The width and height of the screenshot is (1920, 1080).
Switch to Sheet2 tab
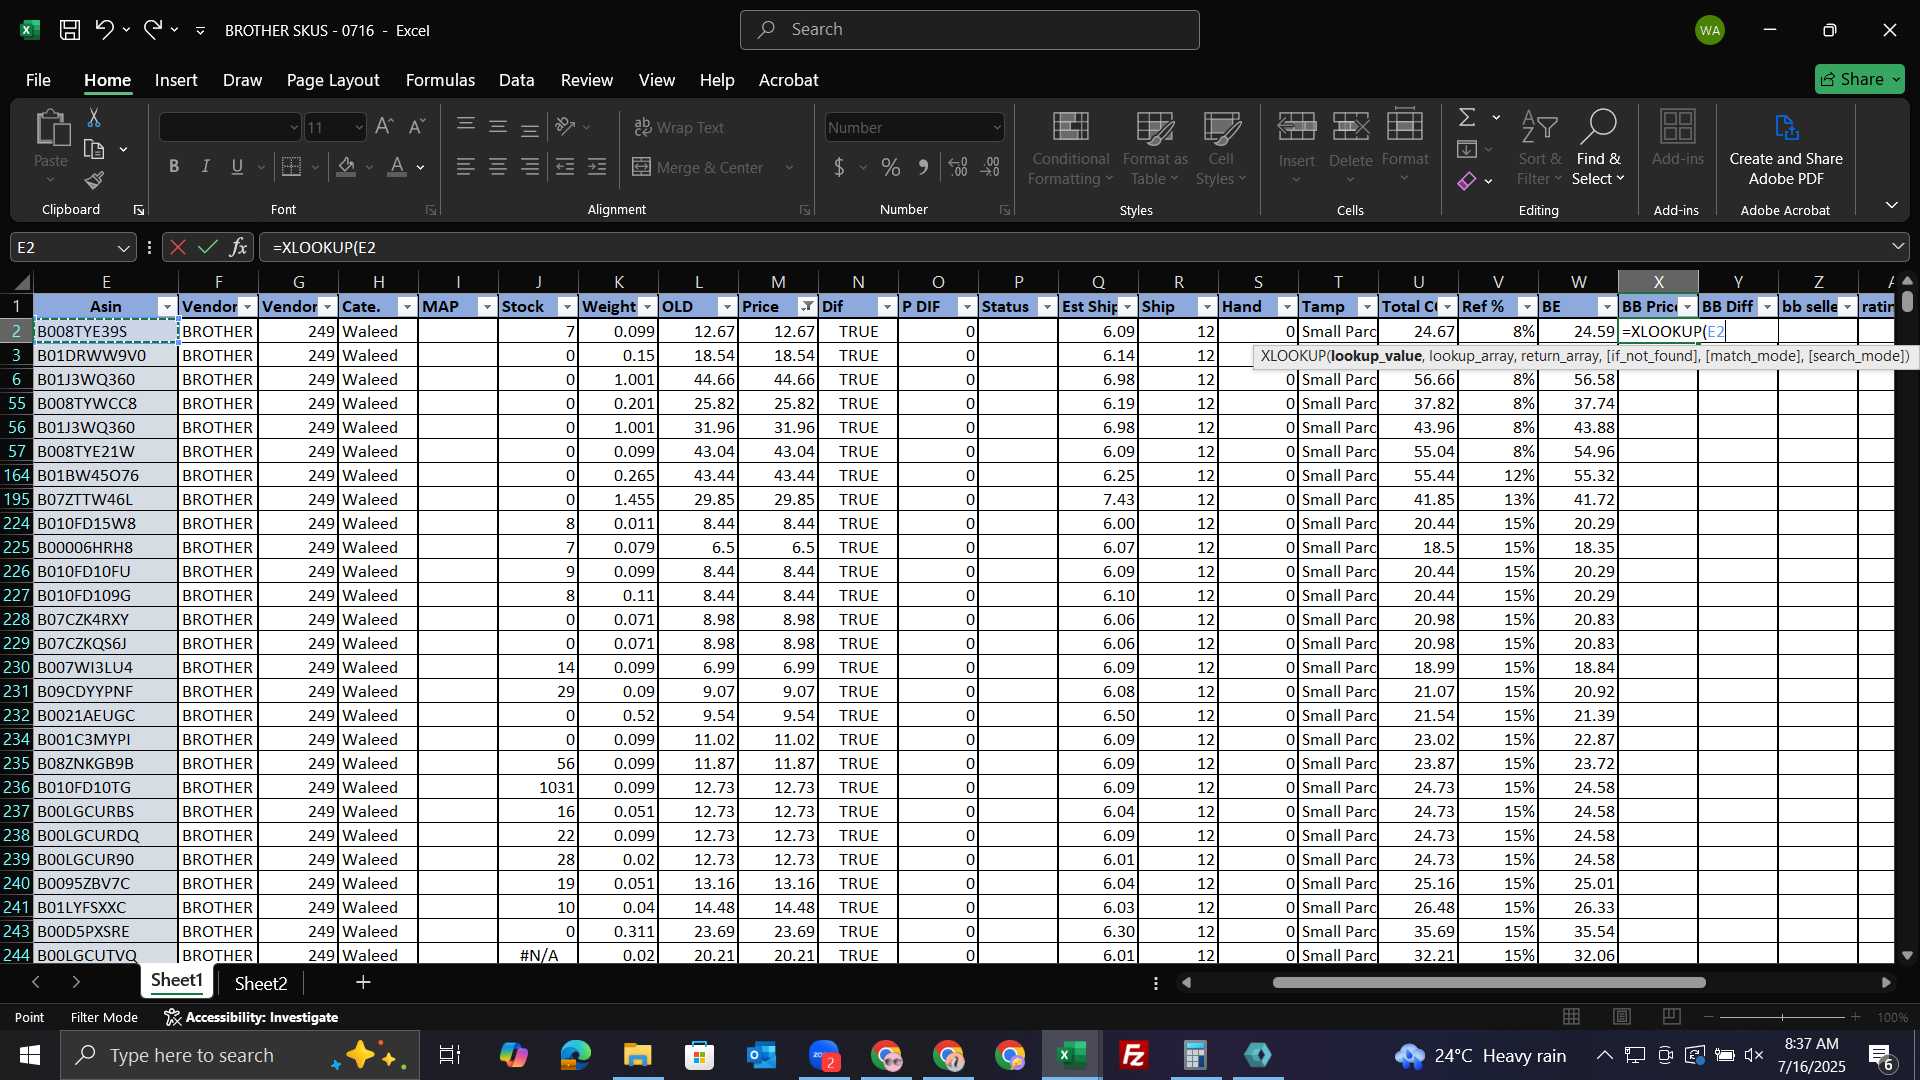pos(261,983)
